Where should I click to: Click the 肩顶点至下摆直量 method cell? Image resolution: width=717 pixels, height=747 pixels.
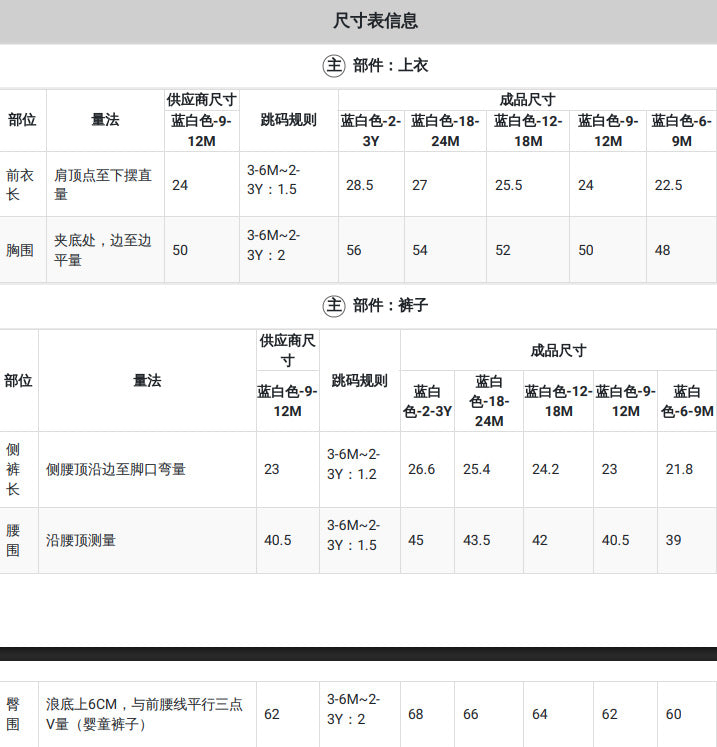(105, 185)
